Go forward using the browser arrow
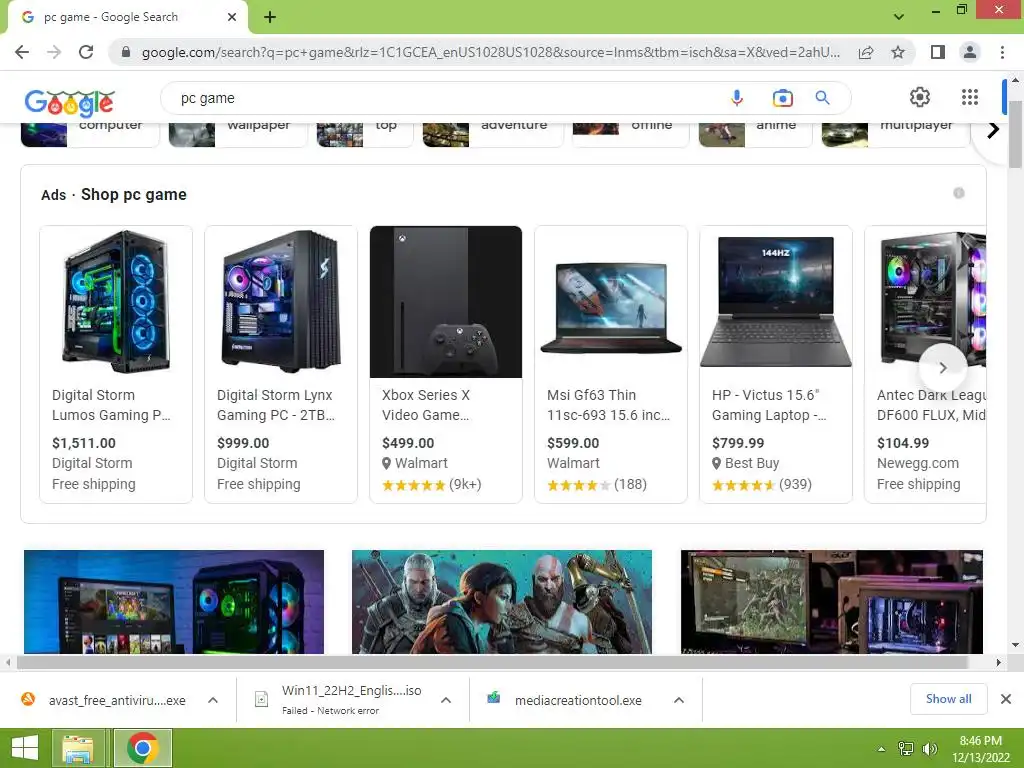1024x768 pixels. coord(54,52)
